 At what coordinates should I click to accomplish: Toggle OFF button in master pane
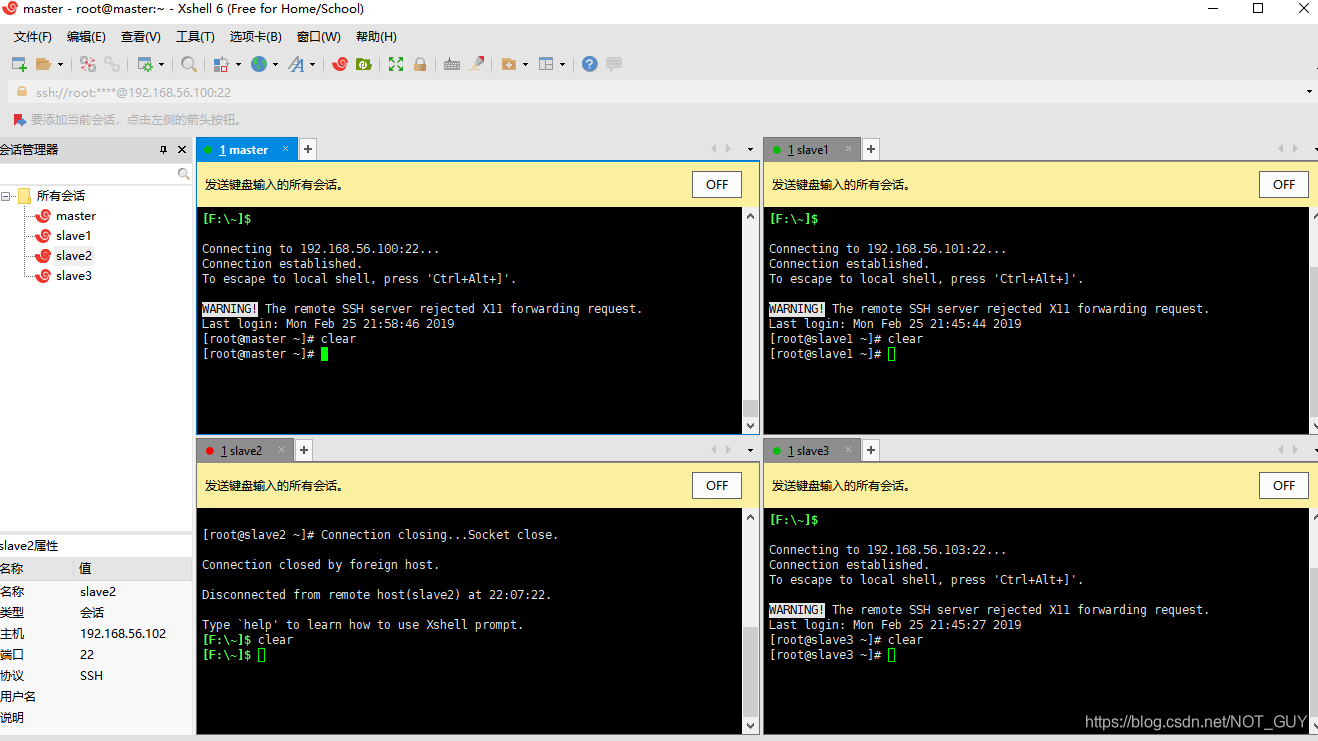[717, 185]
